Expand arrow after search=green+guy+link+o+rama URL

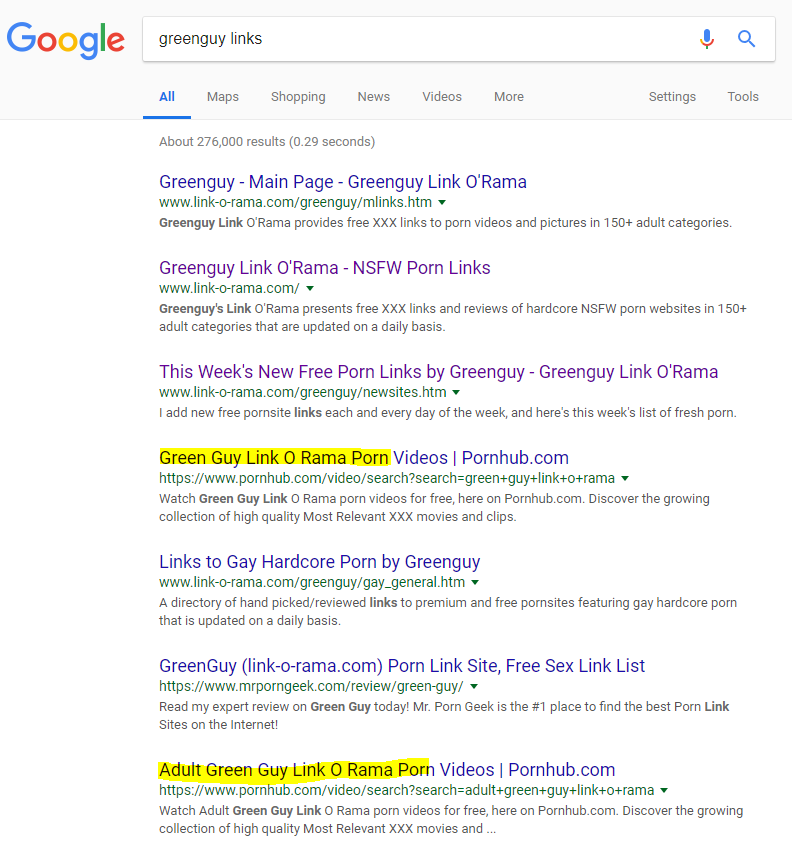tap(625, 478)
